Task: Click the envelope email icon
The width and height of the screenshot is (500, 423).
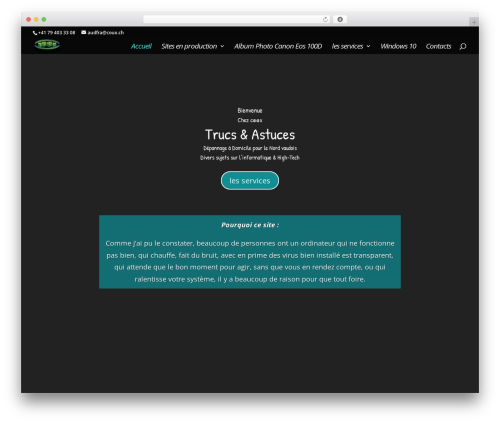Action: (84, 32)
